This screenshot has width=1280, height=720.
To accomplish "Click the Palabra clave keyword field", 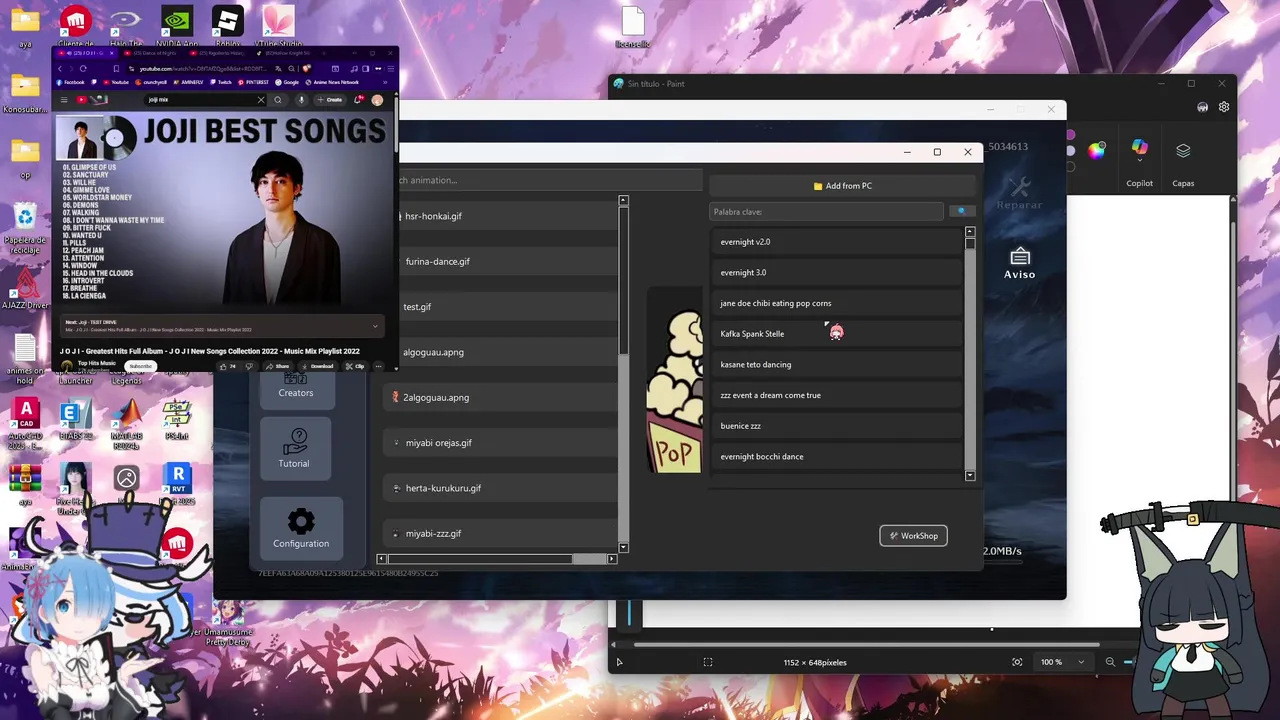I will [x=826, y=211].
